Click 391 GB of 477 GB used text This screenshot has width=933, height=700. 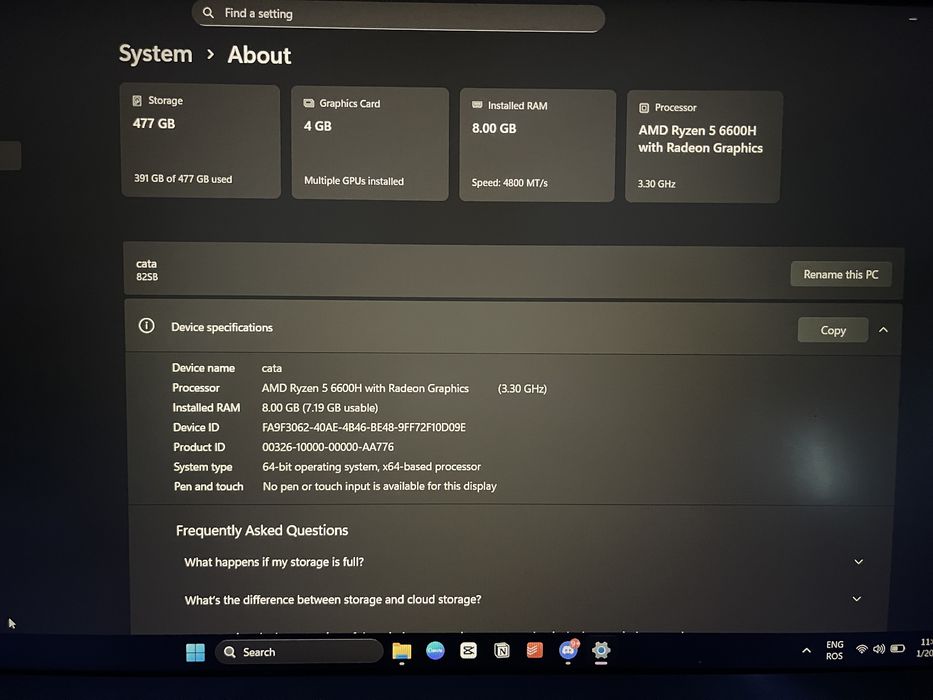(x=183, y=179)
